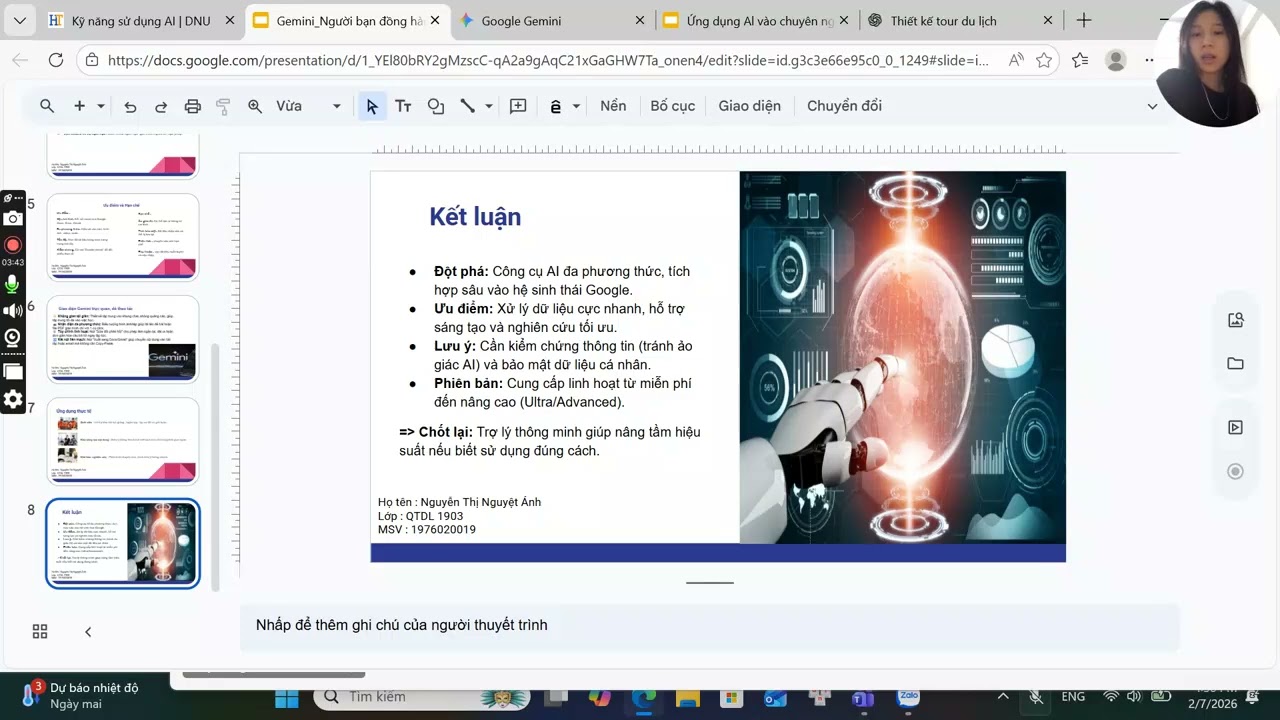Toggle the recorder microphone
The height and width of the screenshot is (720, 1280).
coord(13,284)
